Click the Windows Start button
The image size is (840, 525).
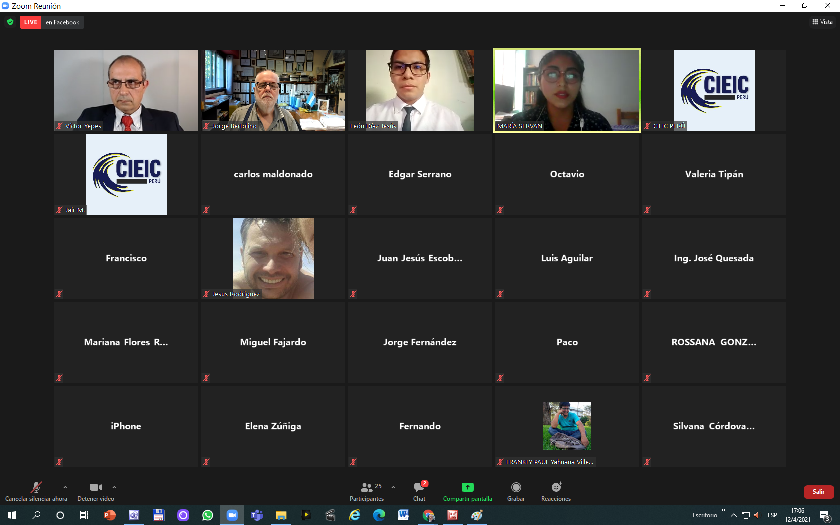(12, 515)
